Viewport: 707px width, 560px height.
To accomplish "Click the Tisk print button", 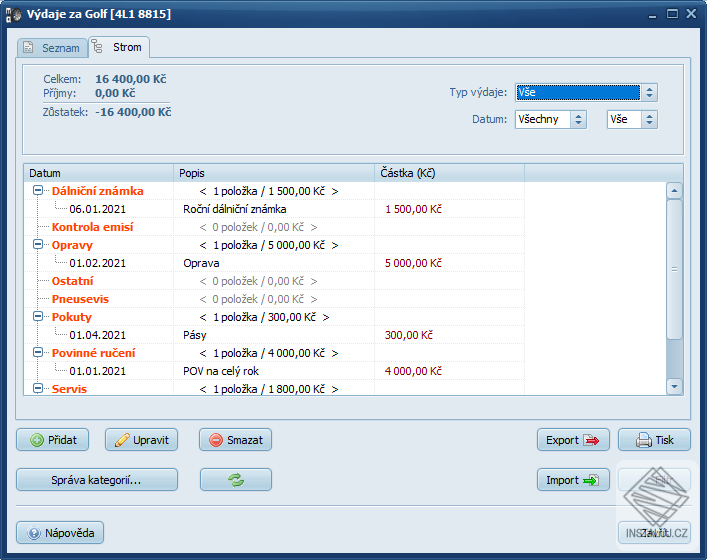I will coord(654,440).
